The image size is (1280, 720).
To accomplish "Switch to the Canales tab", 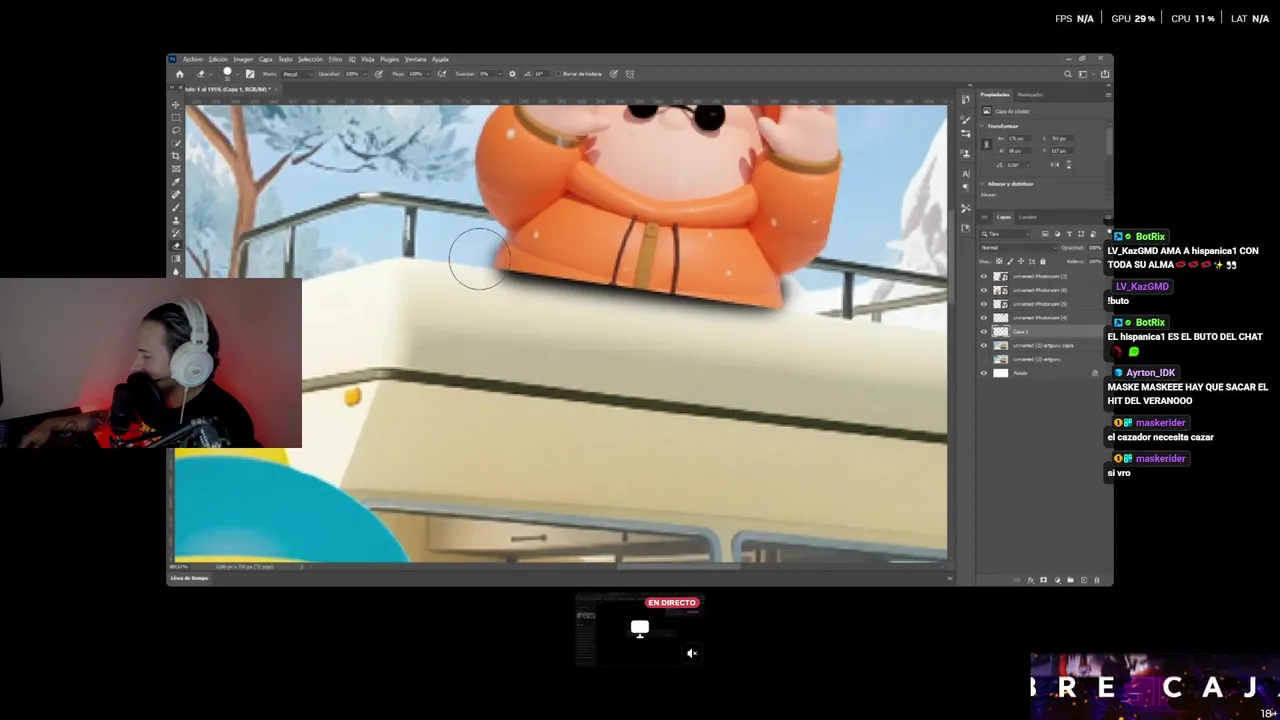I will [x=1028, y=217].
